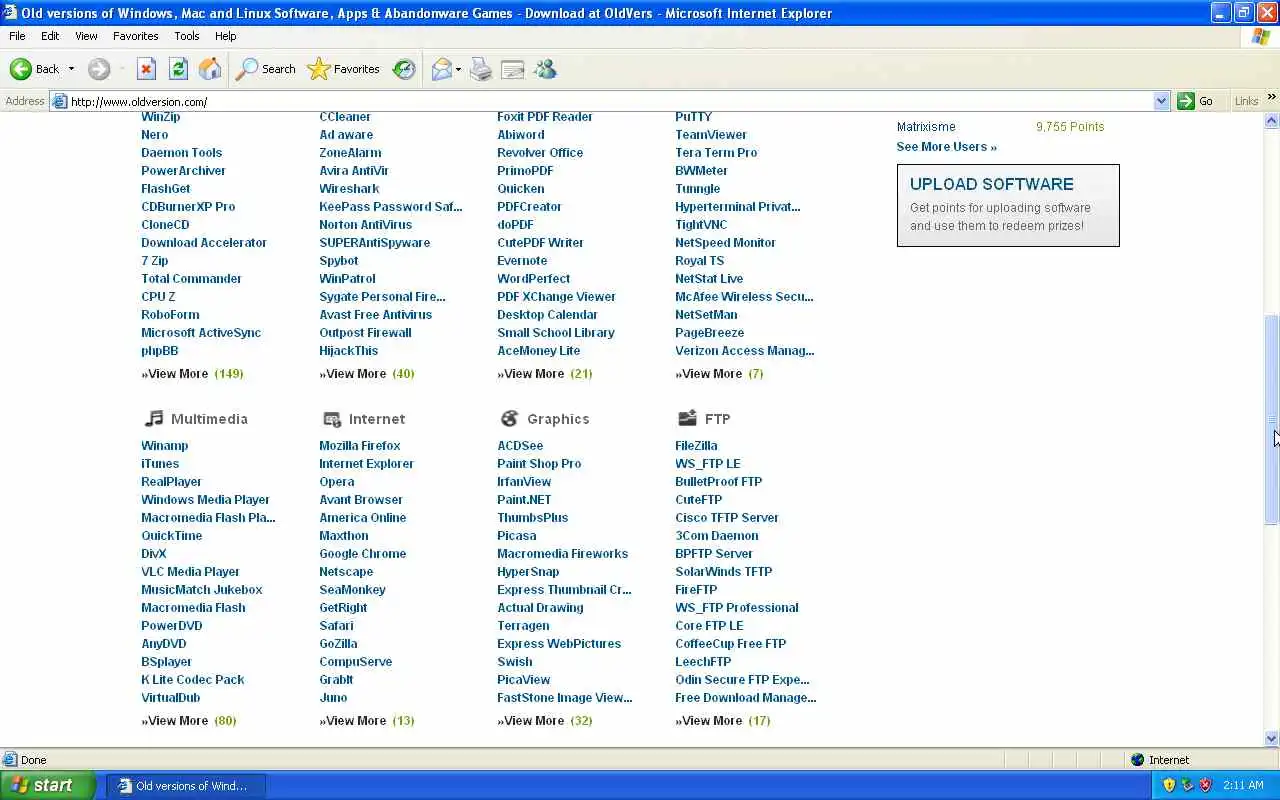Click the FTP category icon
The width and height of the screenshot is (1280, 800).
point(687,418)
